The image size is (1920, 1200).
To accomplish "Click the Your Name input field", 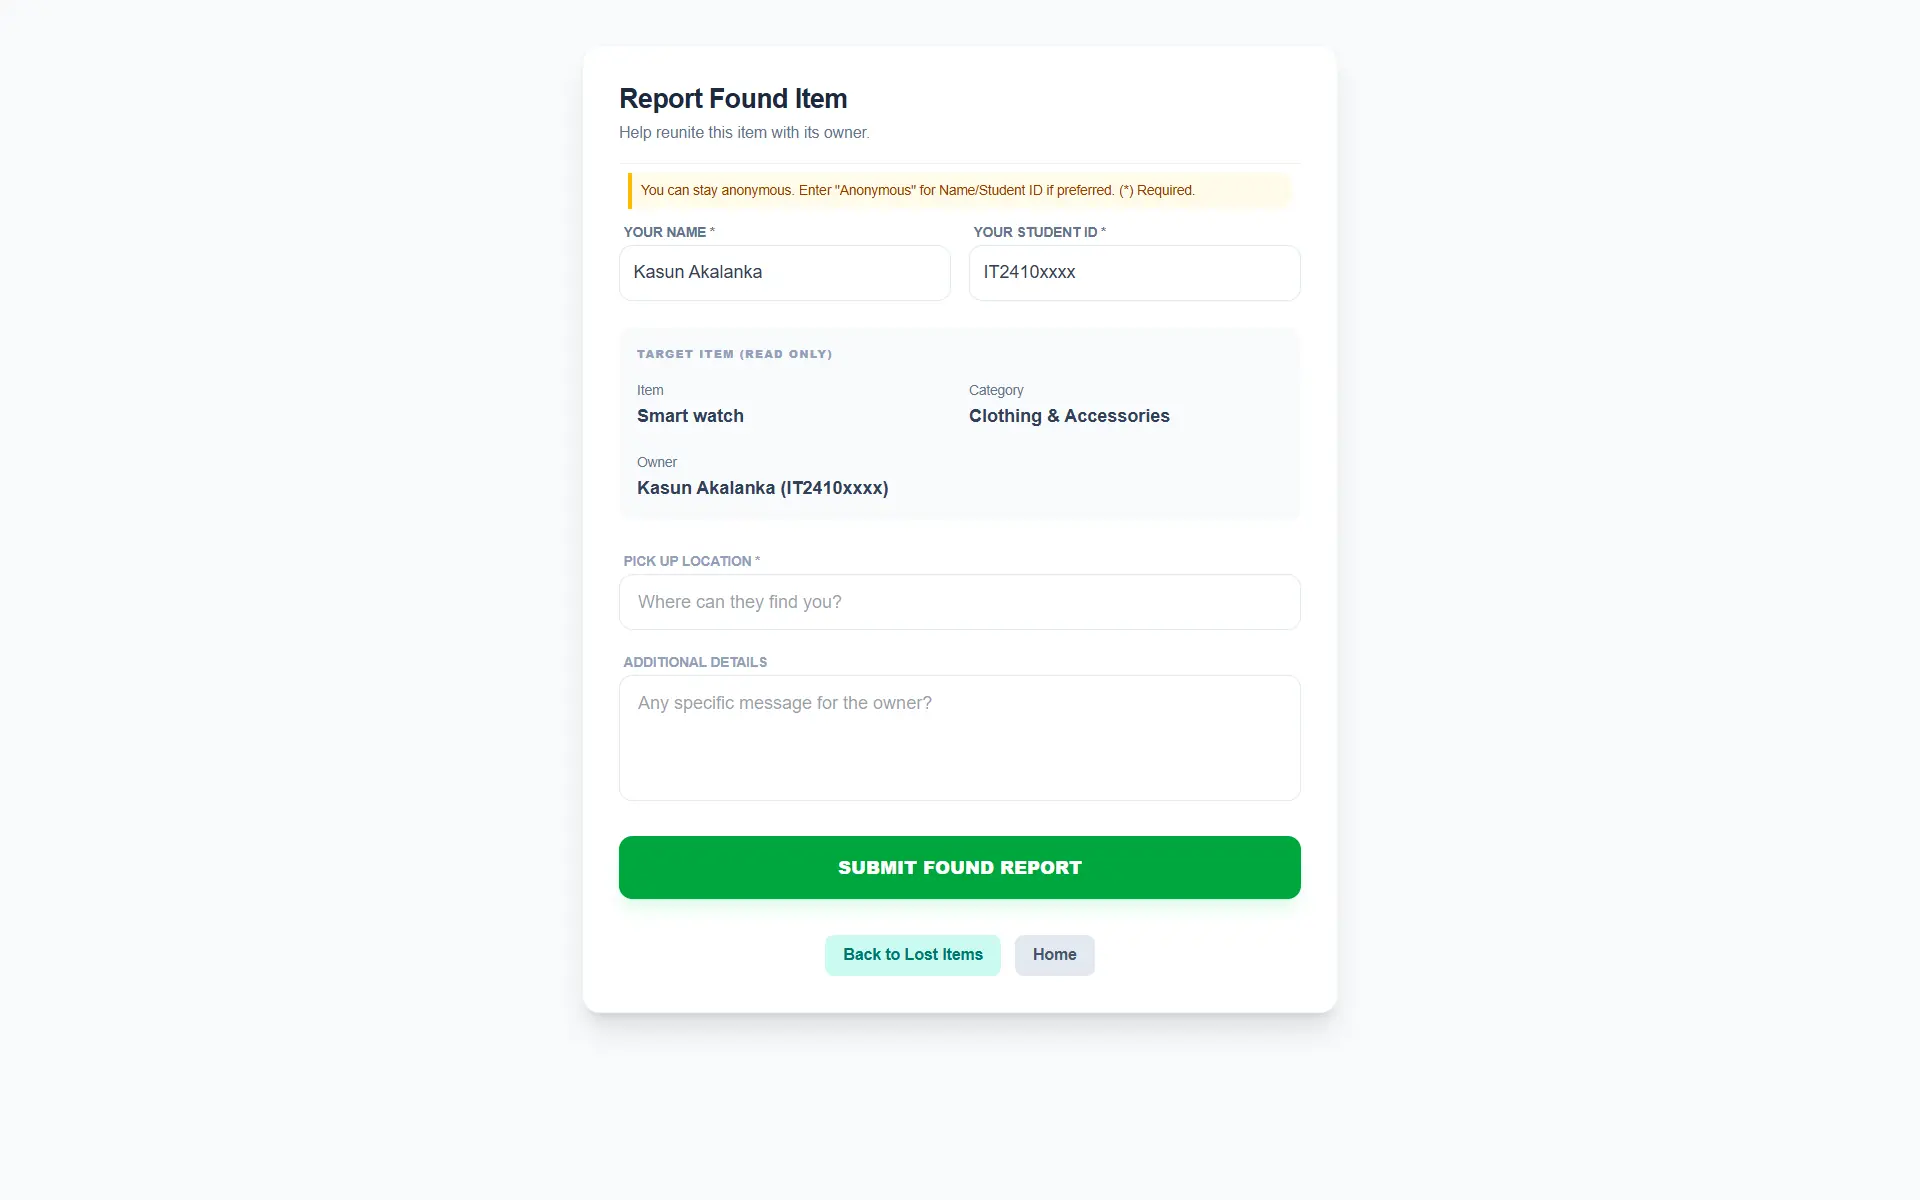I will point(784,273).
